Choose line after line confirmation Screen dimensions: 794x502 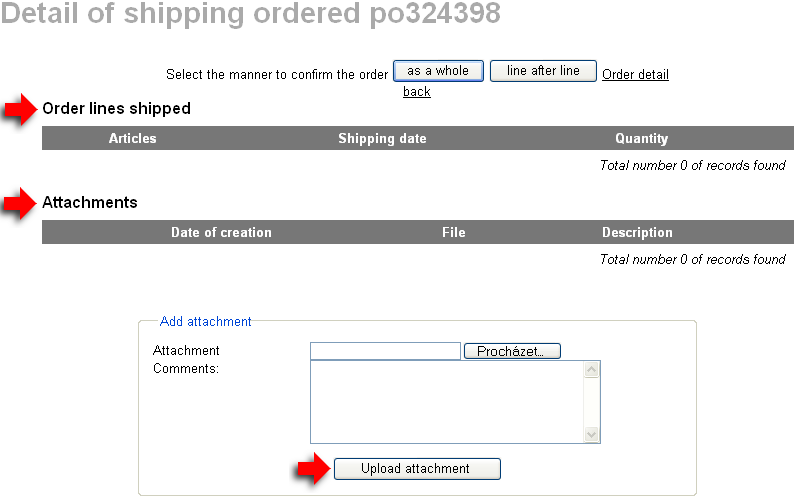[x=543, y=71]
